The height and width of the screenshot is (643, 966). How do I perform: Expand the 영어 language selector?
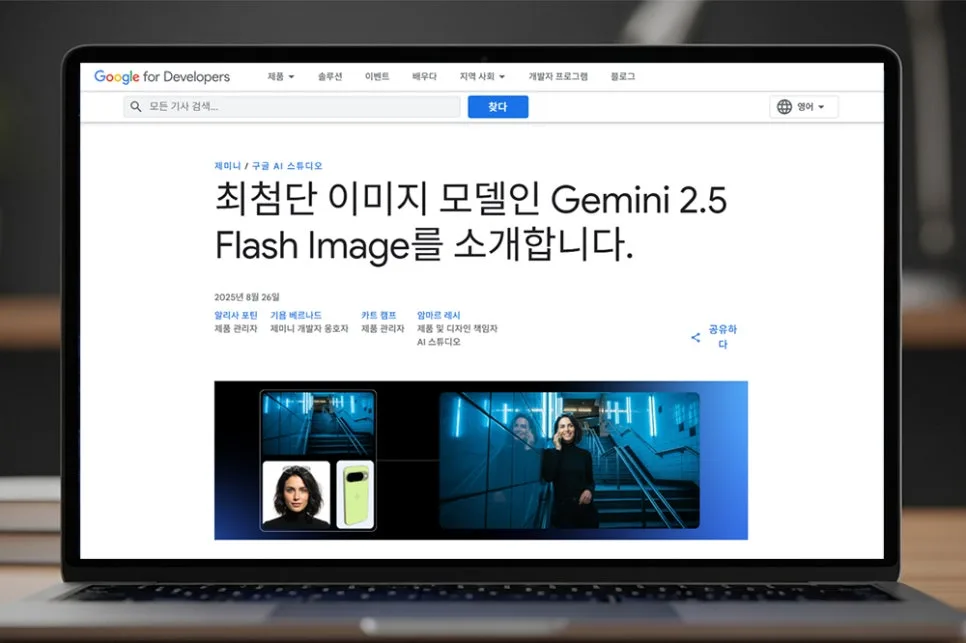pos(804,107)
